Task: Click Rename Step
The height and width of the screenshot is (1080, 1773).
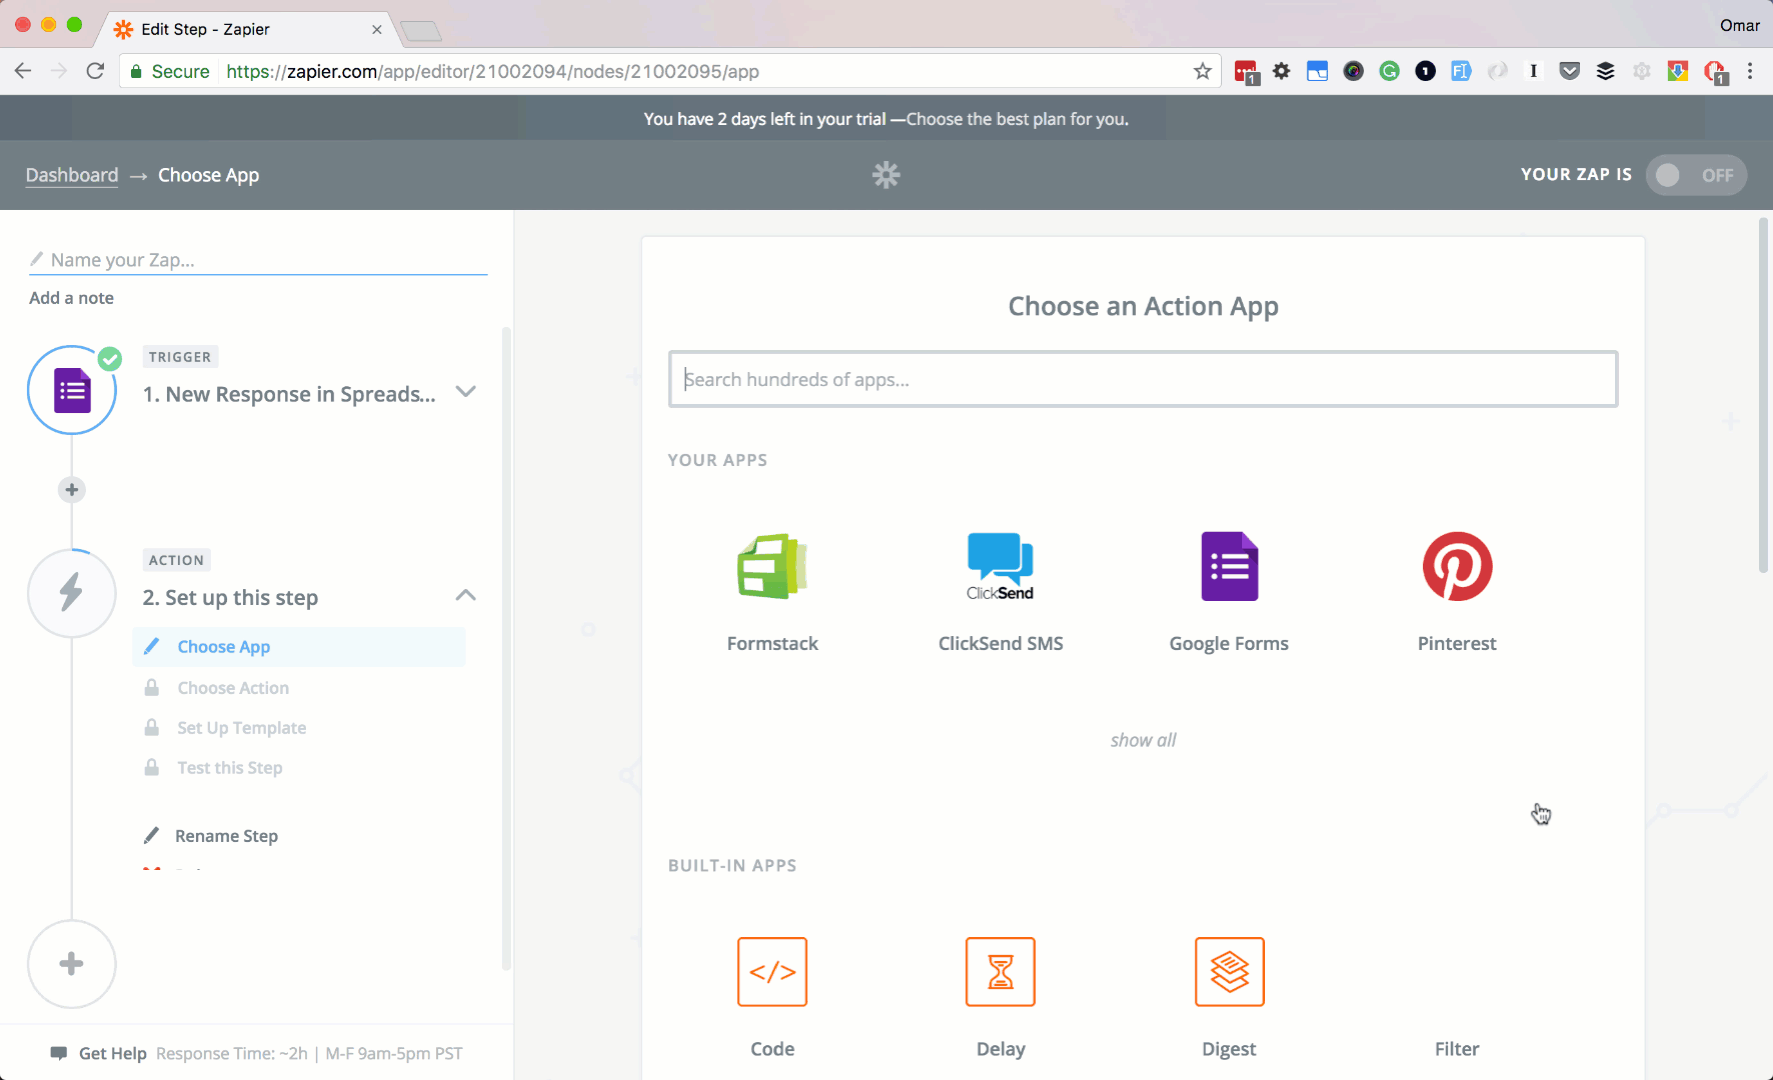Action: [x=226, y=836]
